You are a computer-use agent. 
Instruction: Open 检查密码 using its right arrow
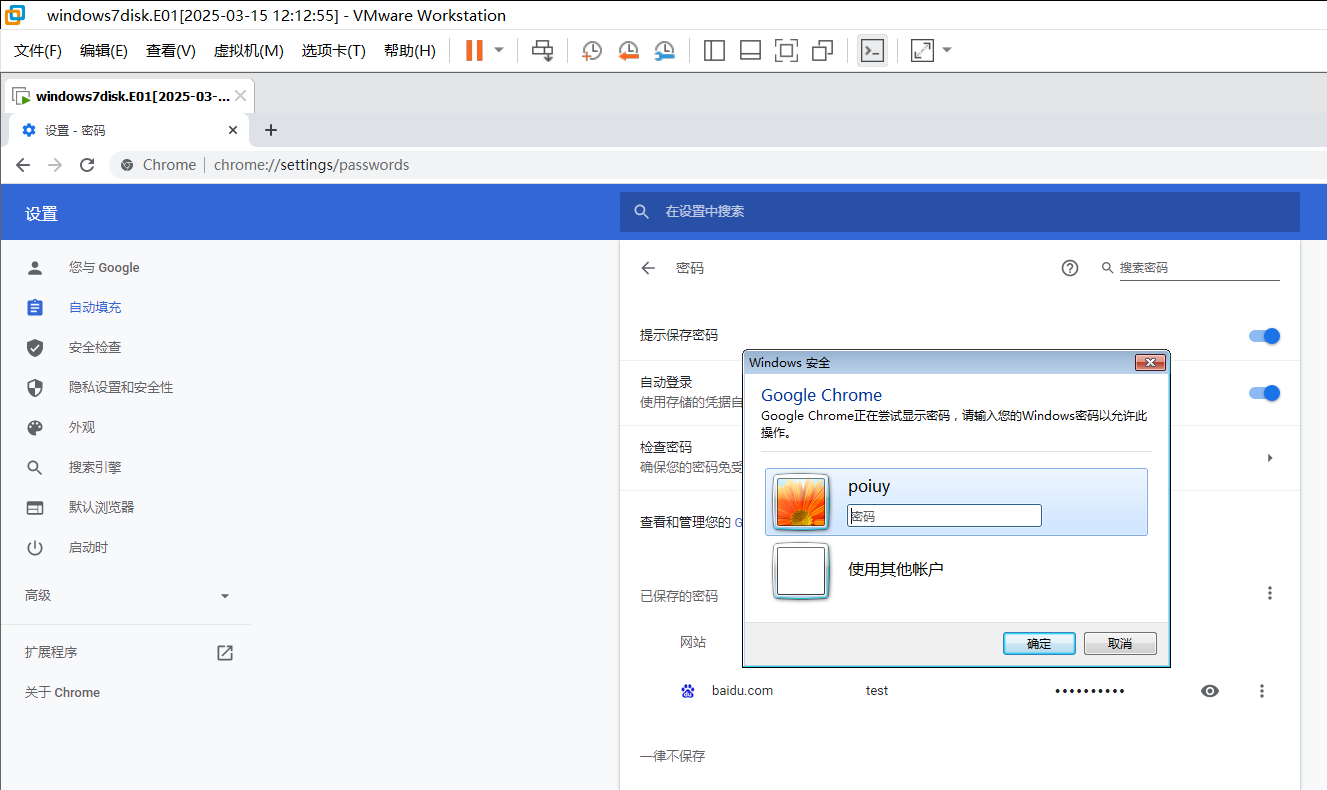[x=1270, y=458]
